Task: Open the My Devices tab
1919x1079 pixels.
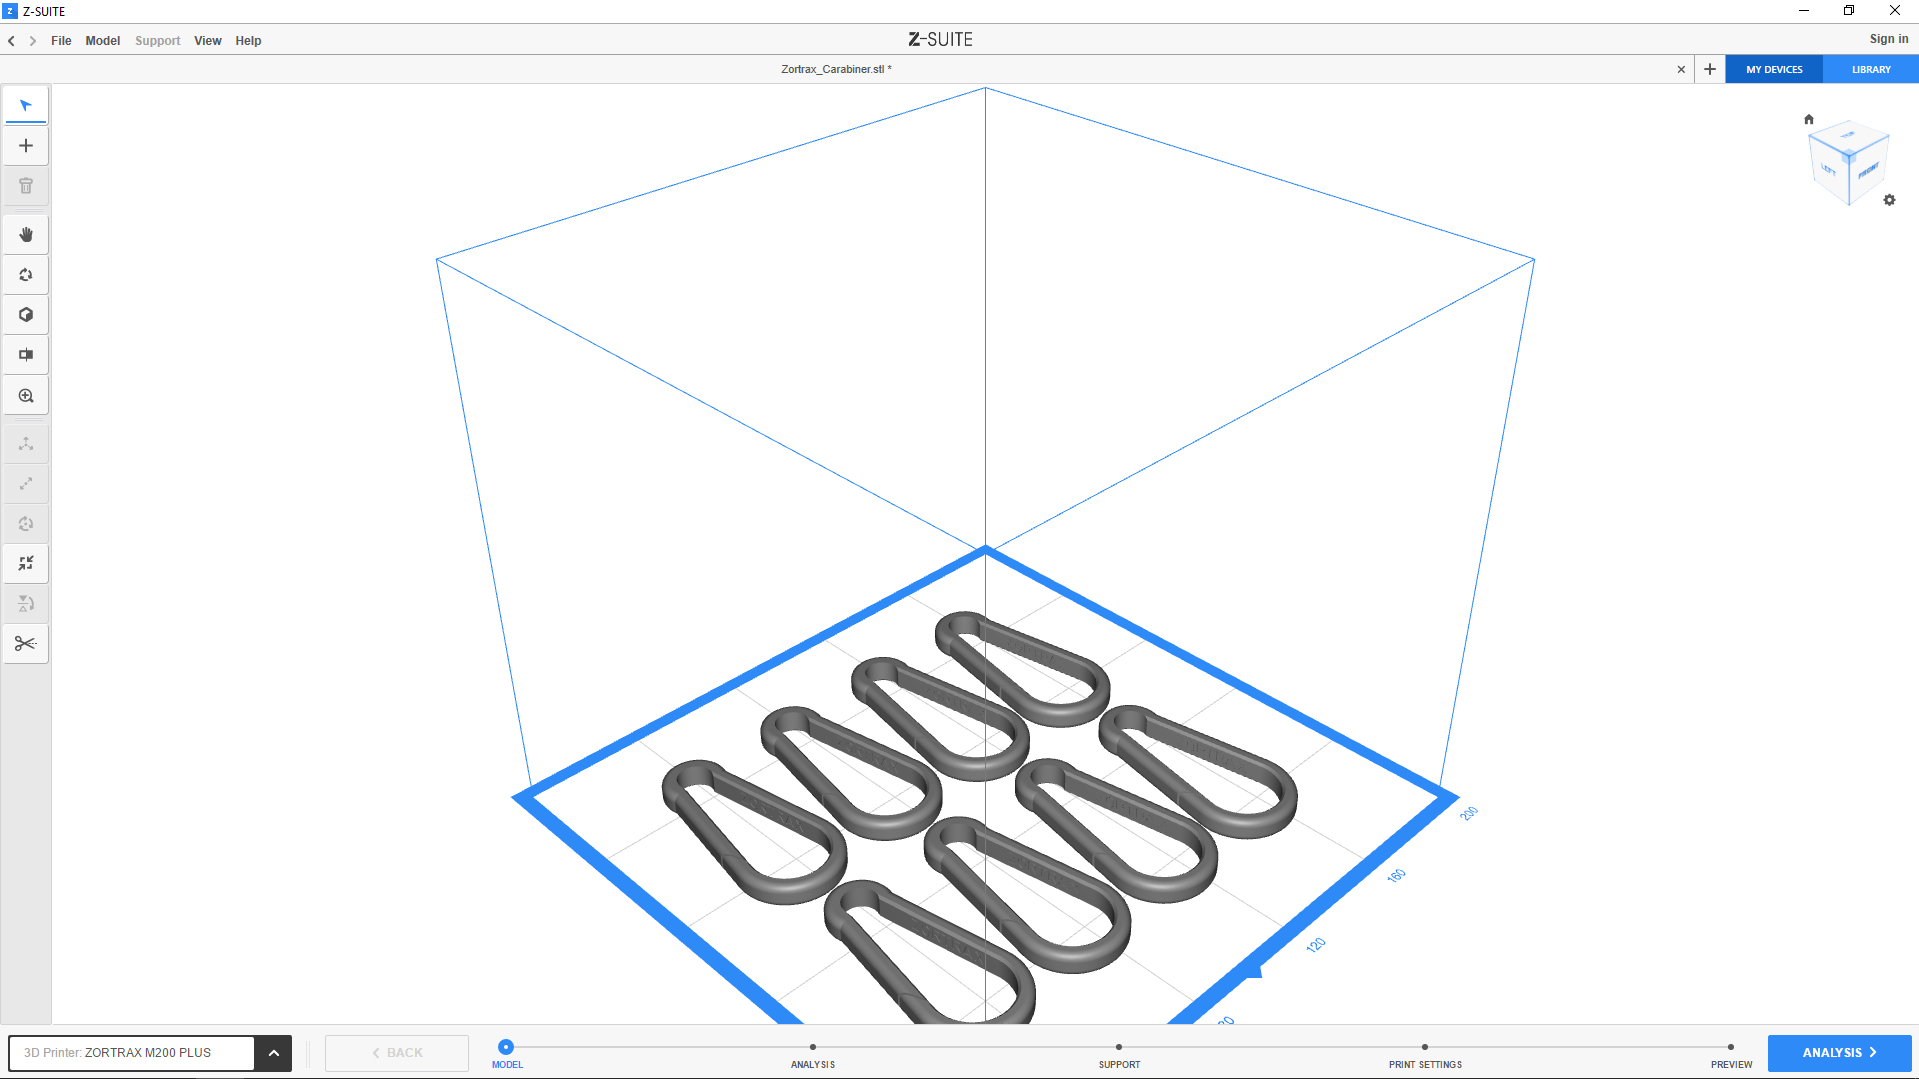Action: click(x=1774, y=70)
